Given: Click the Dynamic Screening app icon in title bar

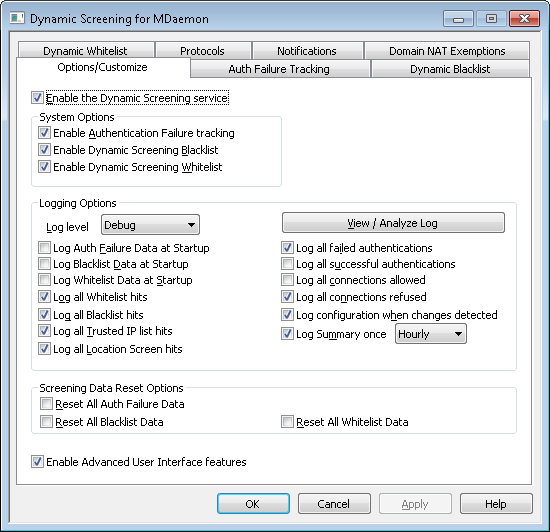Looking at the screenshot, I should click(x=17, y=18).
